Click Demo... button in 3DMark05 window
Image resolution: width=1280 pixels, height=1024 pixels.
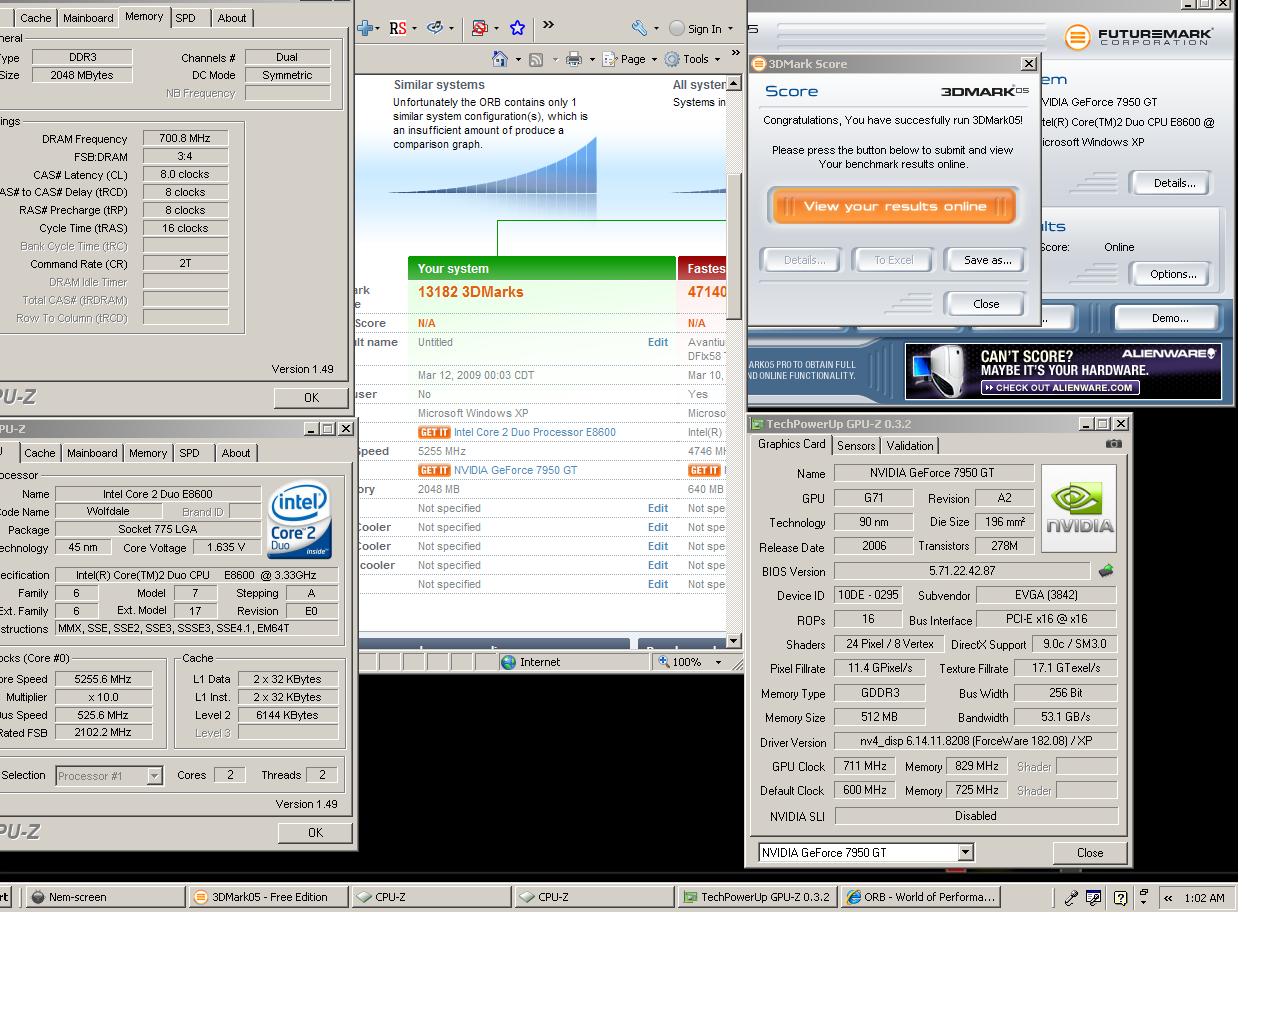coord(1170,318)
